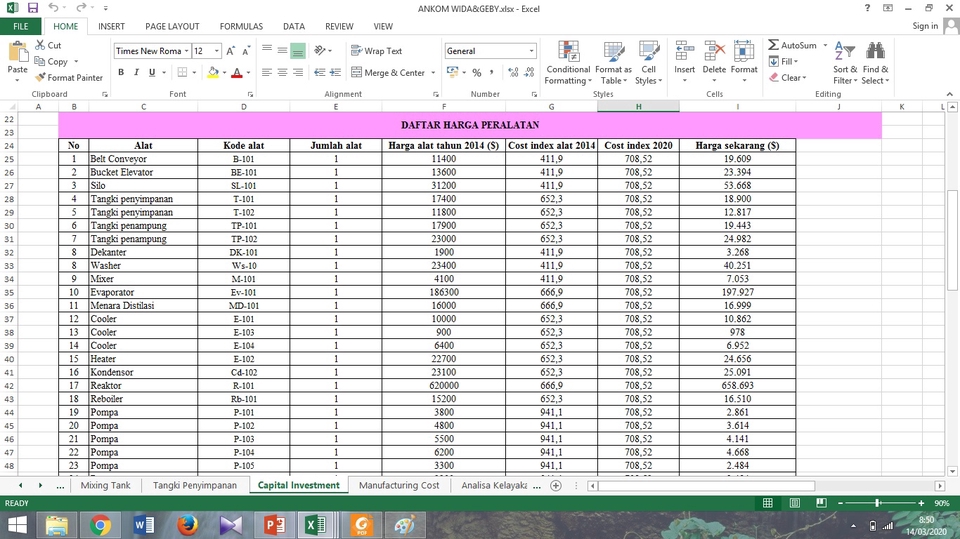Click the Paste clipboard icon
960x539 pixels.
[18, 52]
